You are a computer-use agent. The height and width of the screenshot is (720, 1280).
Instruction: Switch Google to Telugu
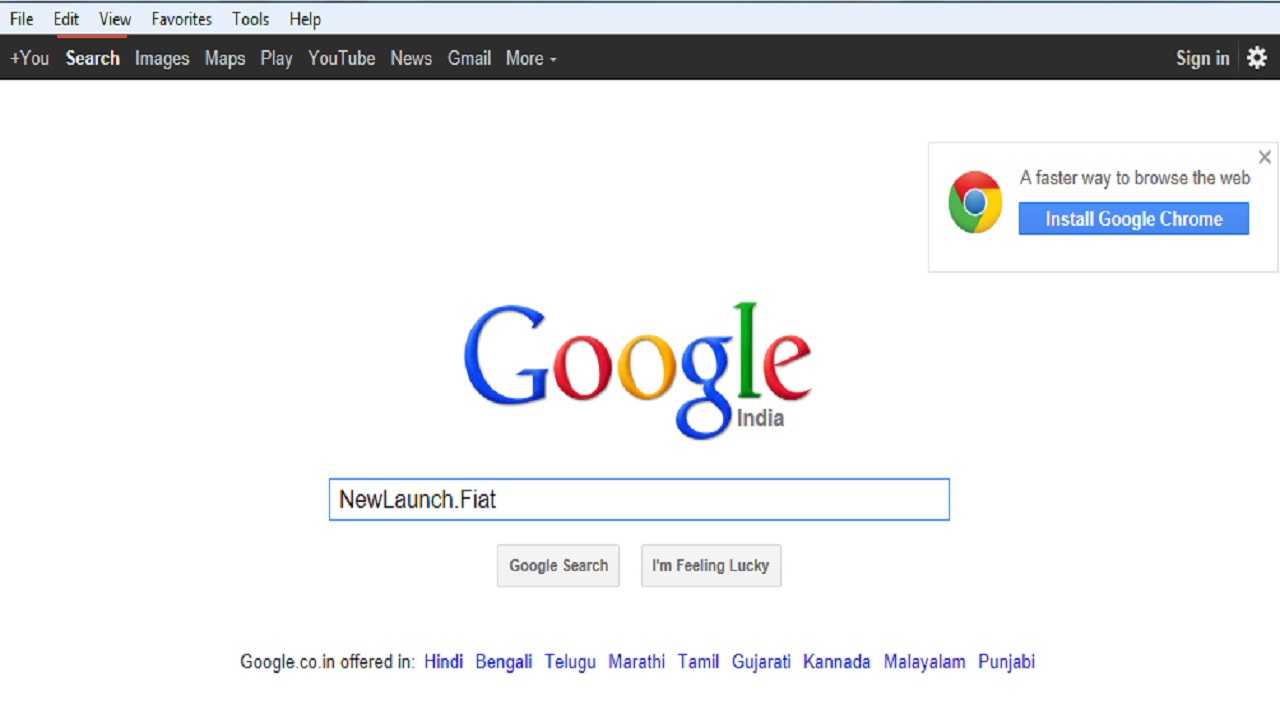570,661
